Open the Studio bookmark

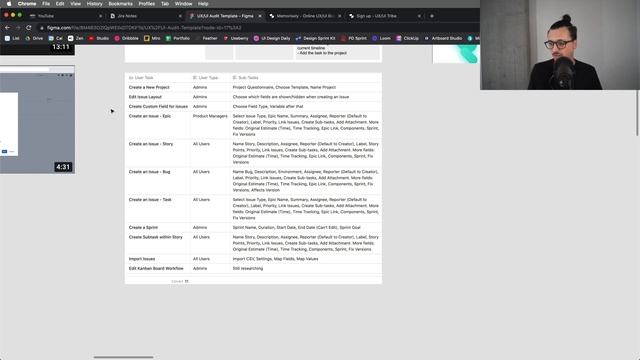99,38
